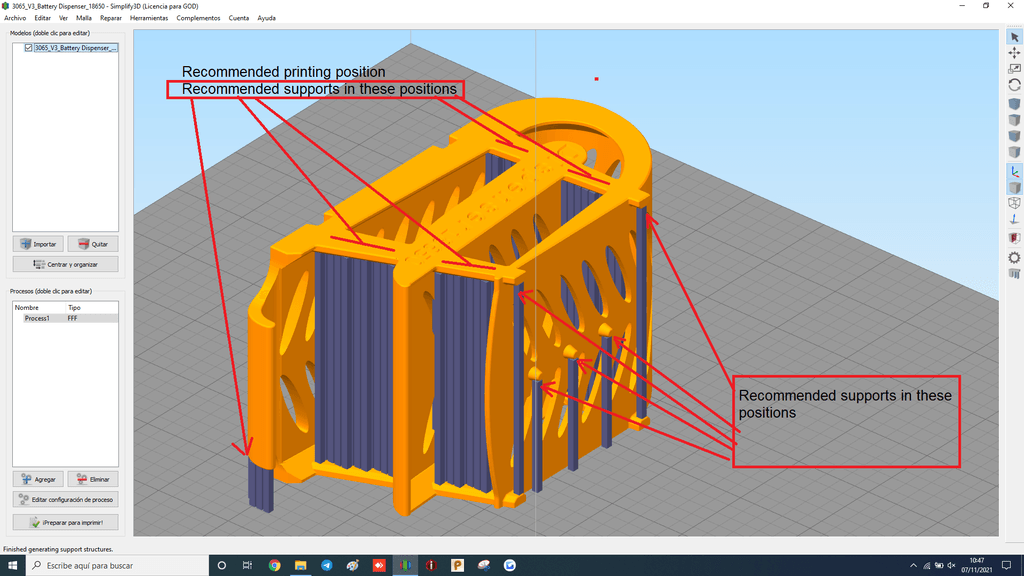
Task: Click the Simplify3D taskbar icon
Action: [x=405, y=566]
